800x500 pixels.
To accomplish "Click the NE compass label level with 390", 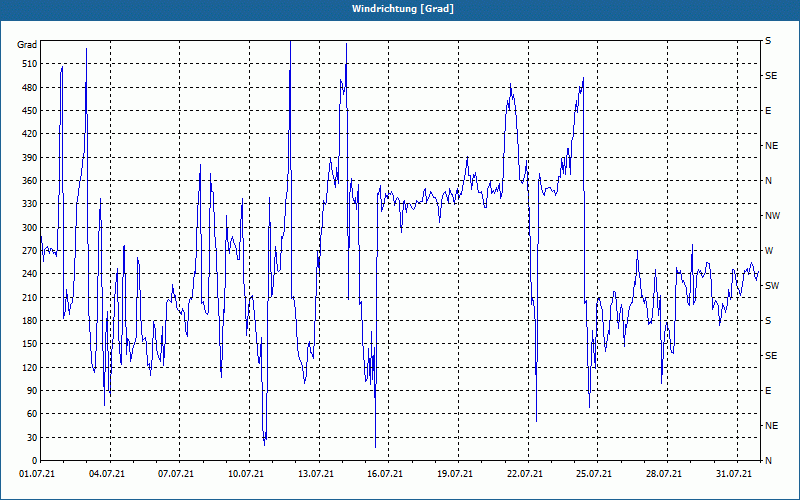I will [x=772, y=146].
